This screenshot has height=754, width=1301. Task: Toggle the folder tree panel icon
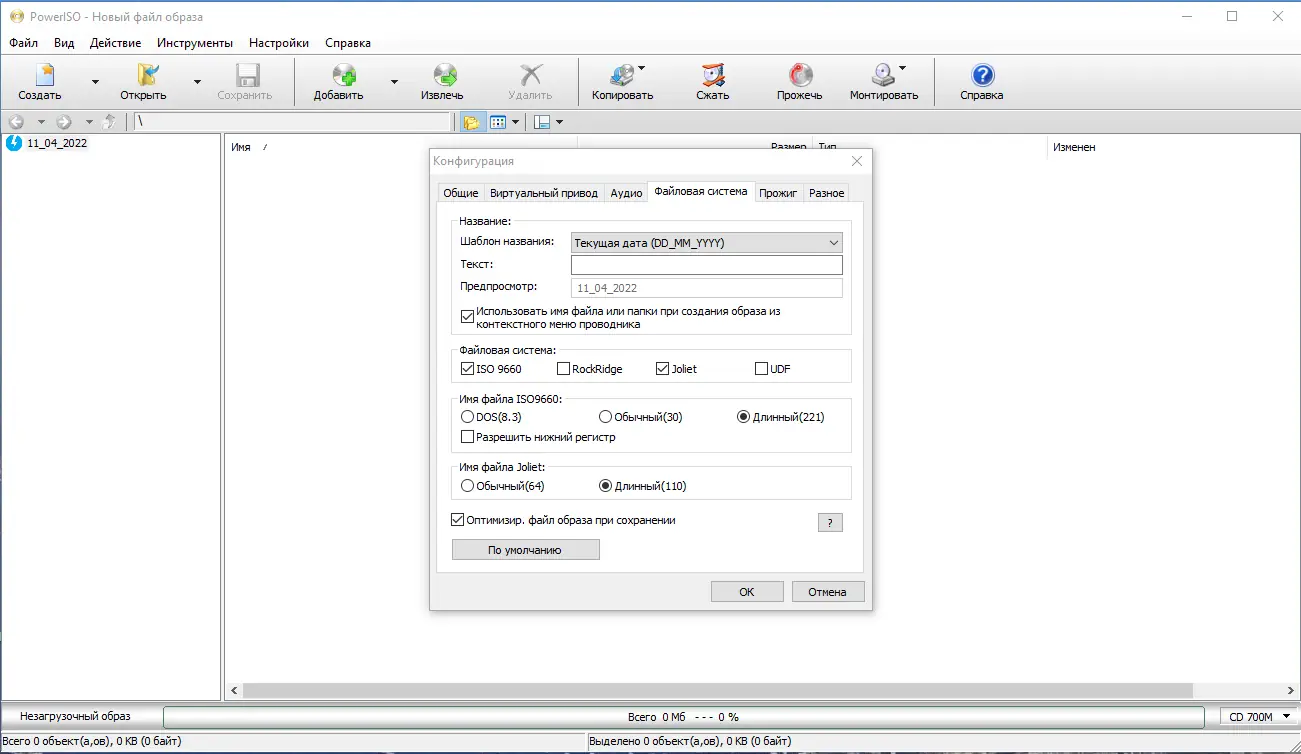tap(471, 122)
